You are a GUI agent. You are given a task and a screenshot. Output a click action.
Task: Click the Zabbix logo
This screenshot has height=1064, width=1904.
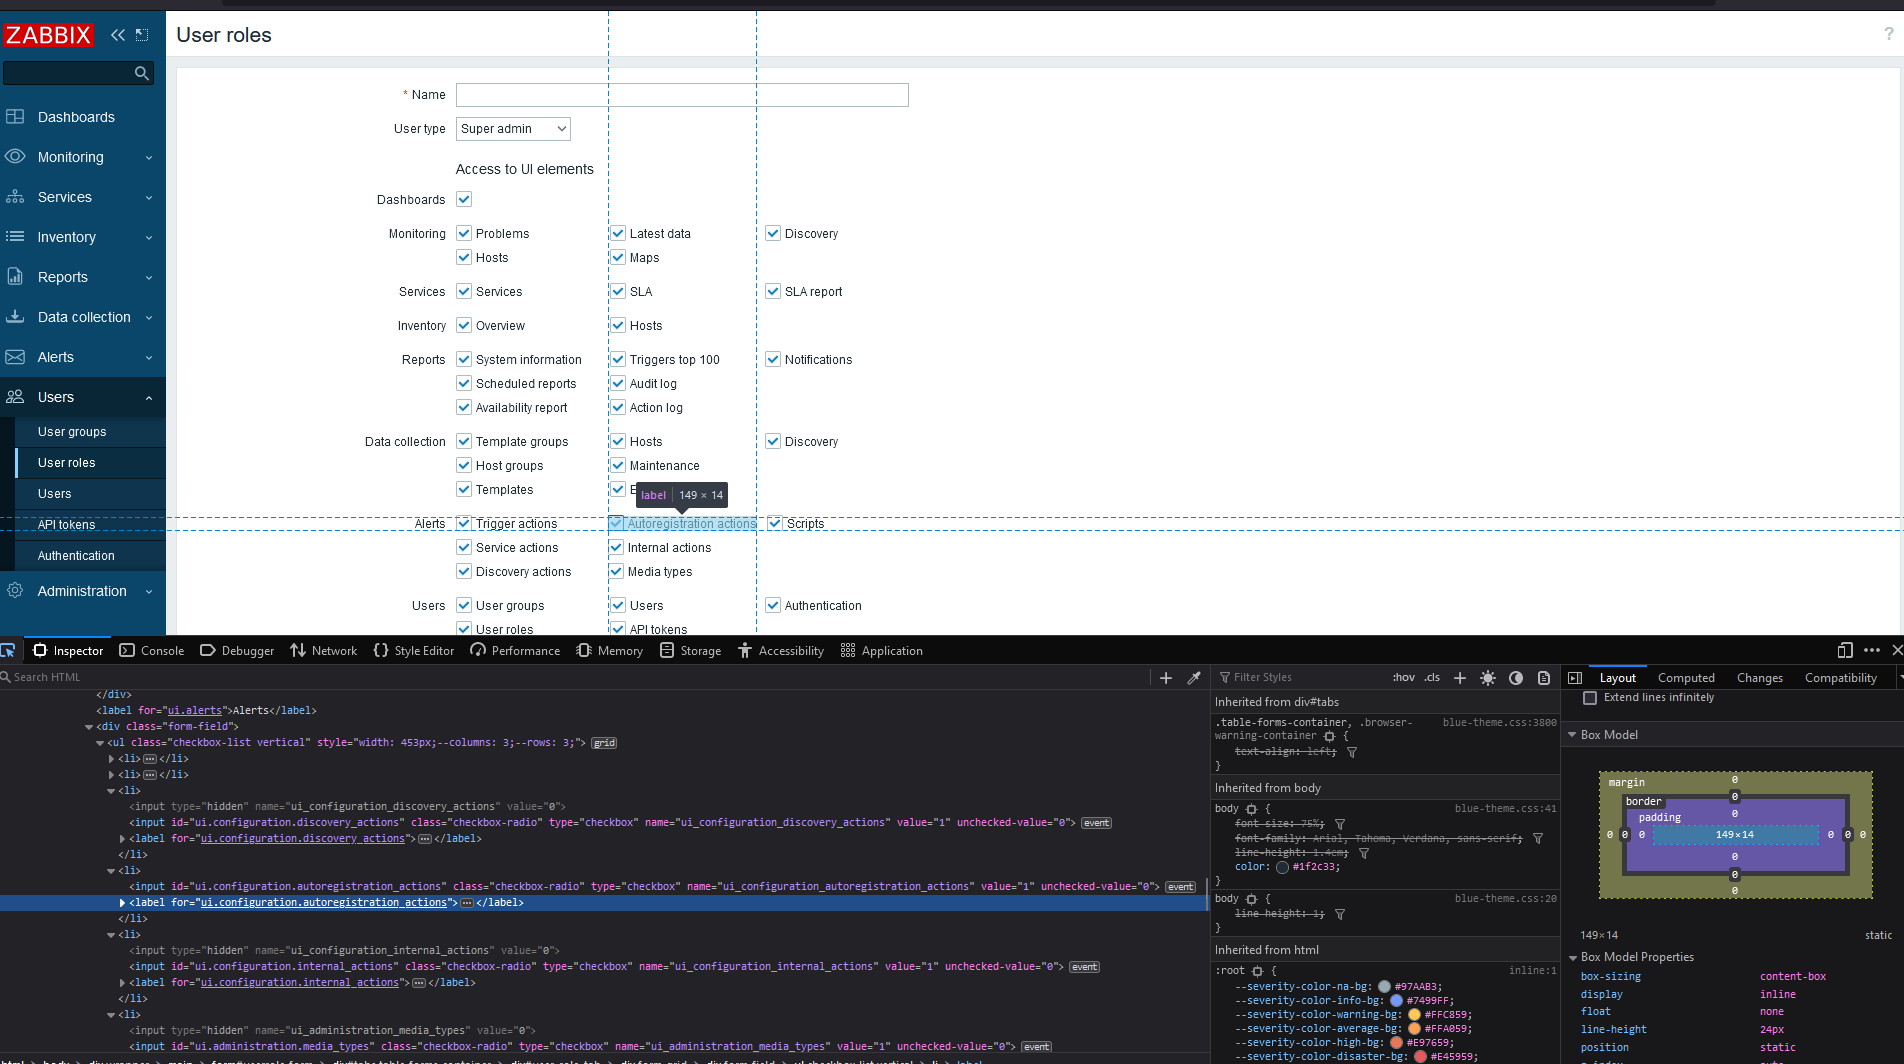(x=48, y=35)
